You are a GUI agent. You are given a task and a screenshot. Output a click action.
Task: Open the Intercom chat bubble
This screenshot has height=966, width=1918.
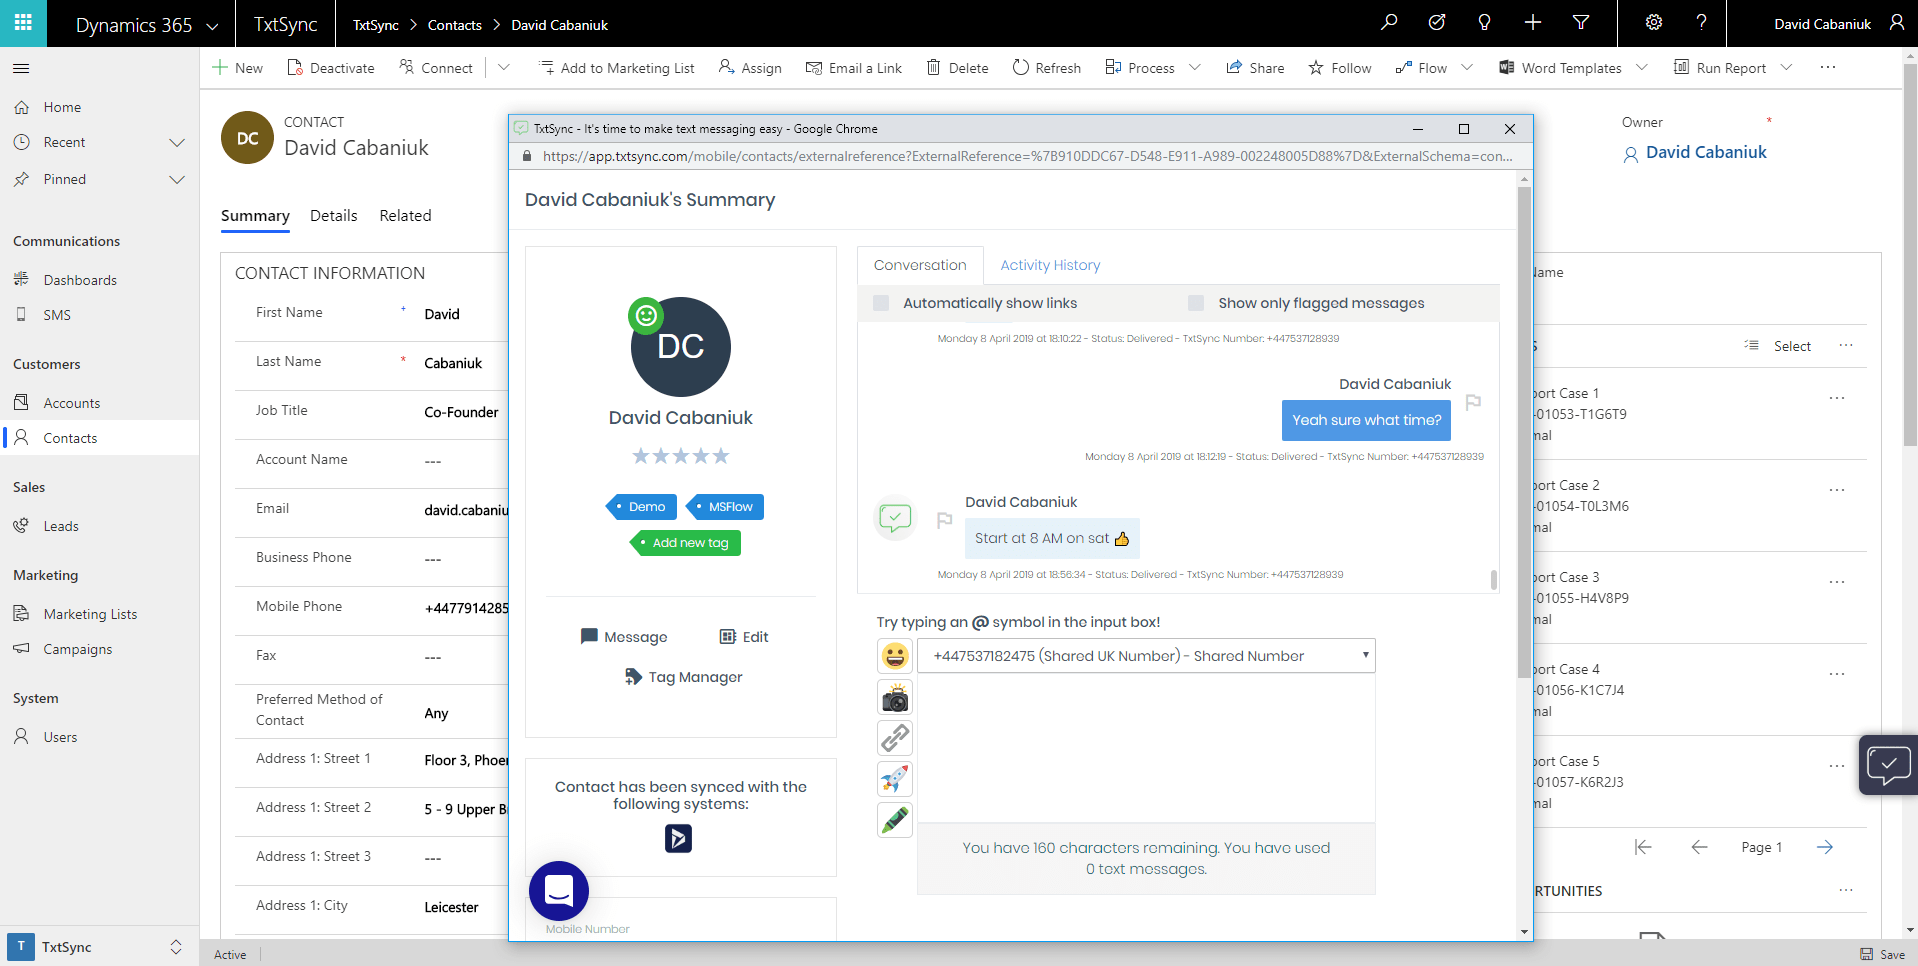pos(558,891)
